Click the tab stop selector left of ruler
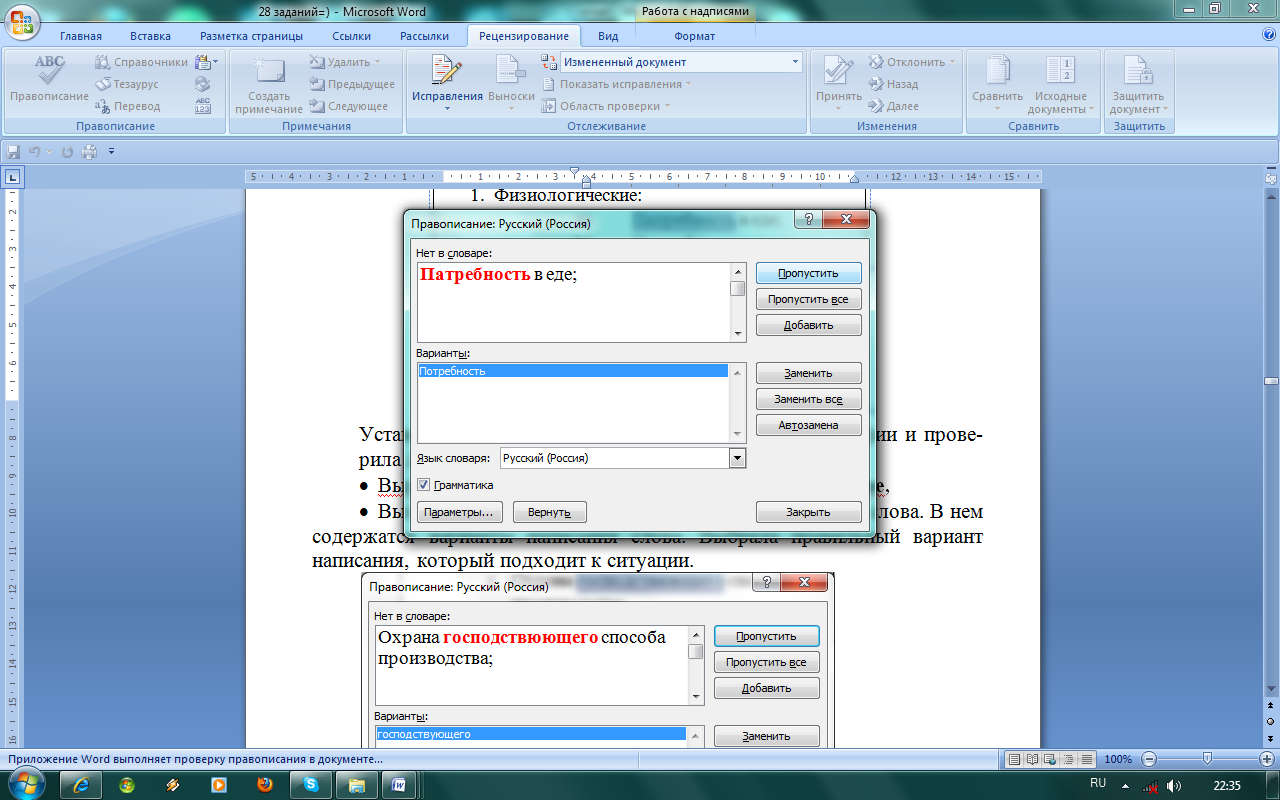The image size is (1280, 800). [x=12, y=177]
